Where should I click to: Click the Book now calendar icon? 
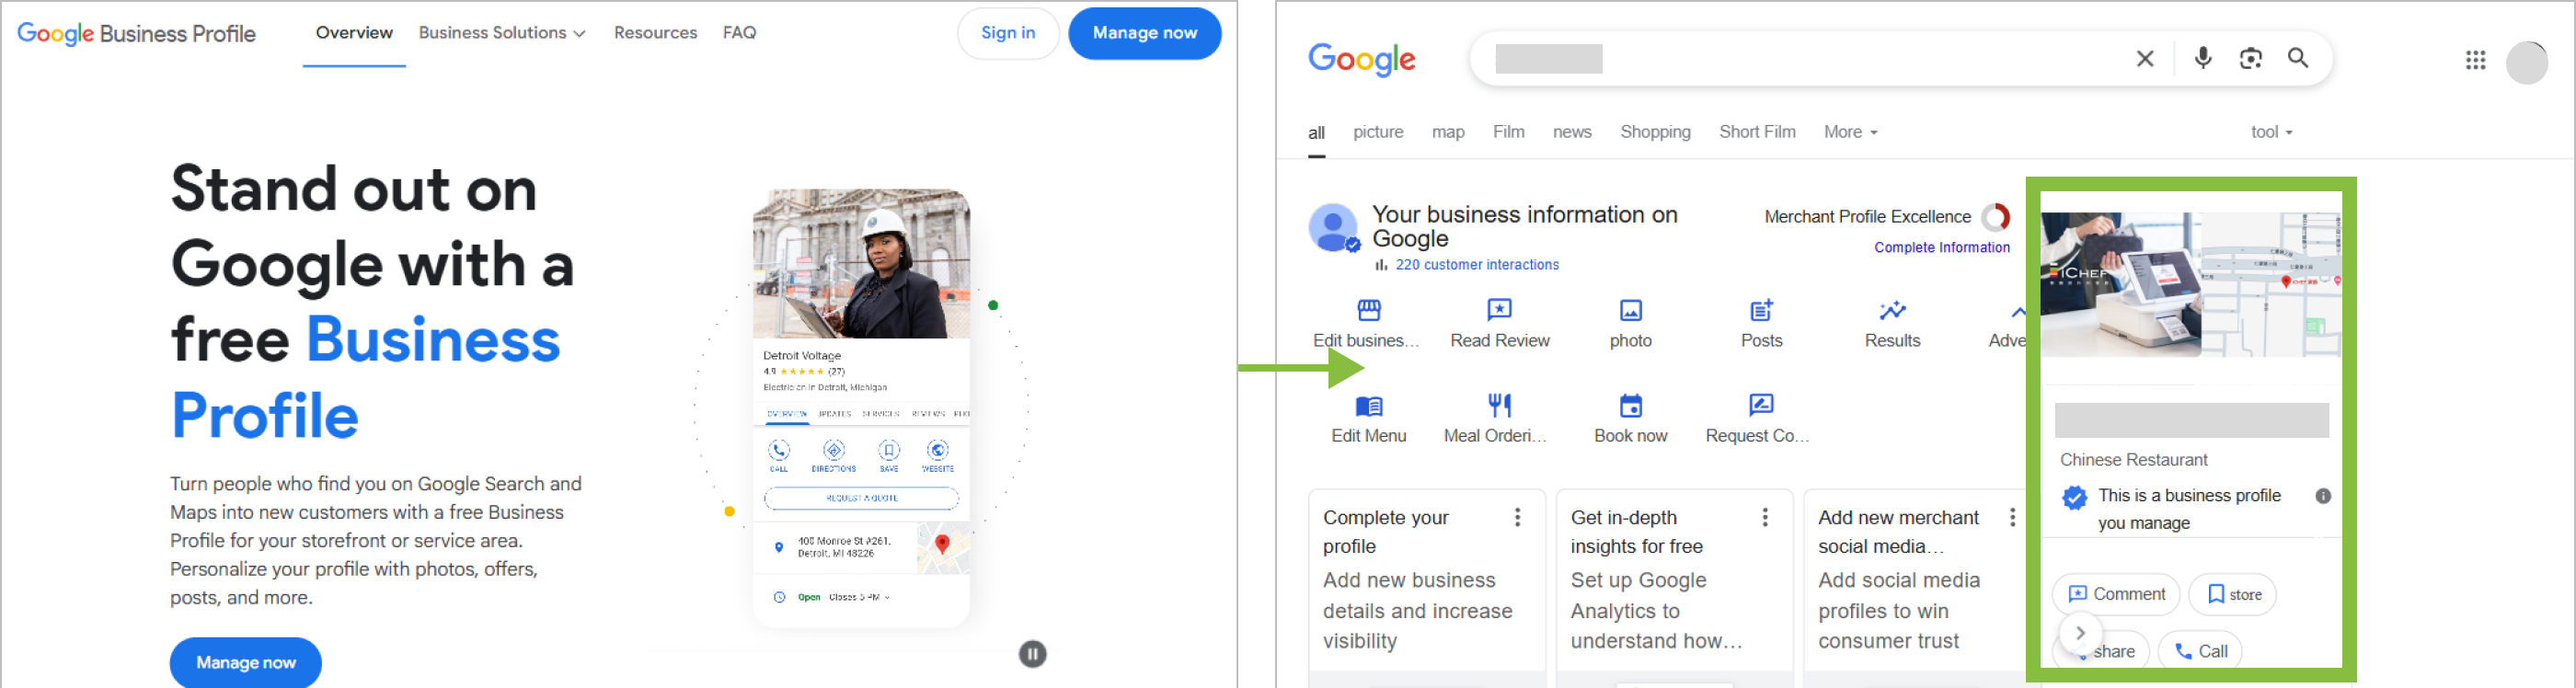click(1630, 406)
